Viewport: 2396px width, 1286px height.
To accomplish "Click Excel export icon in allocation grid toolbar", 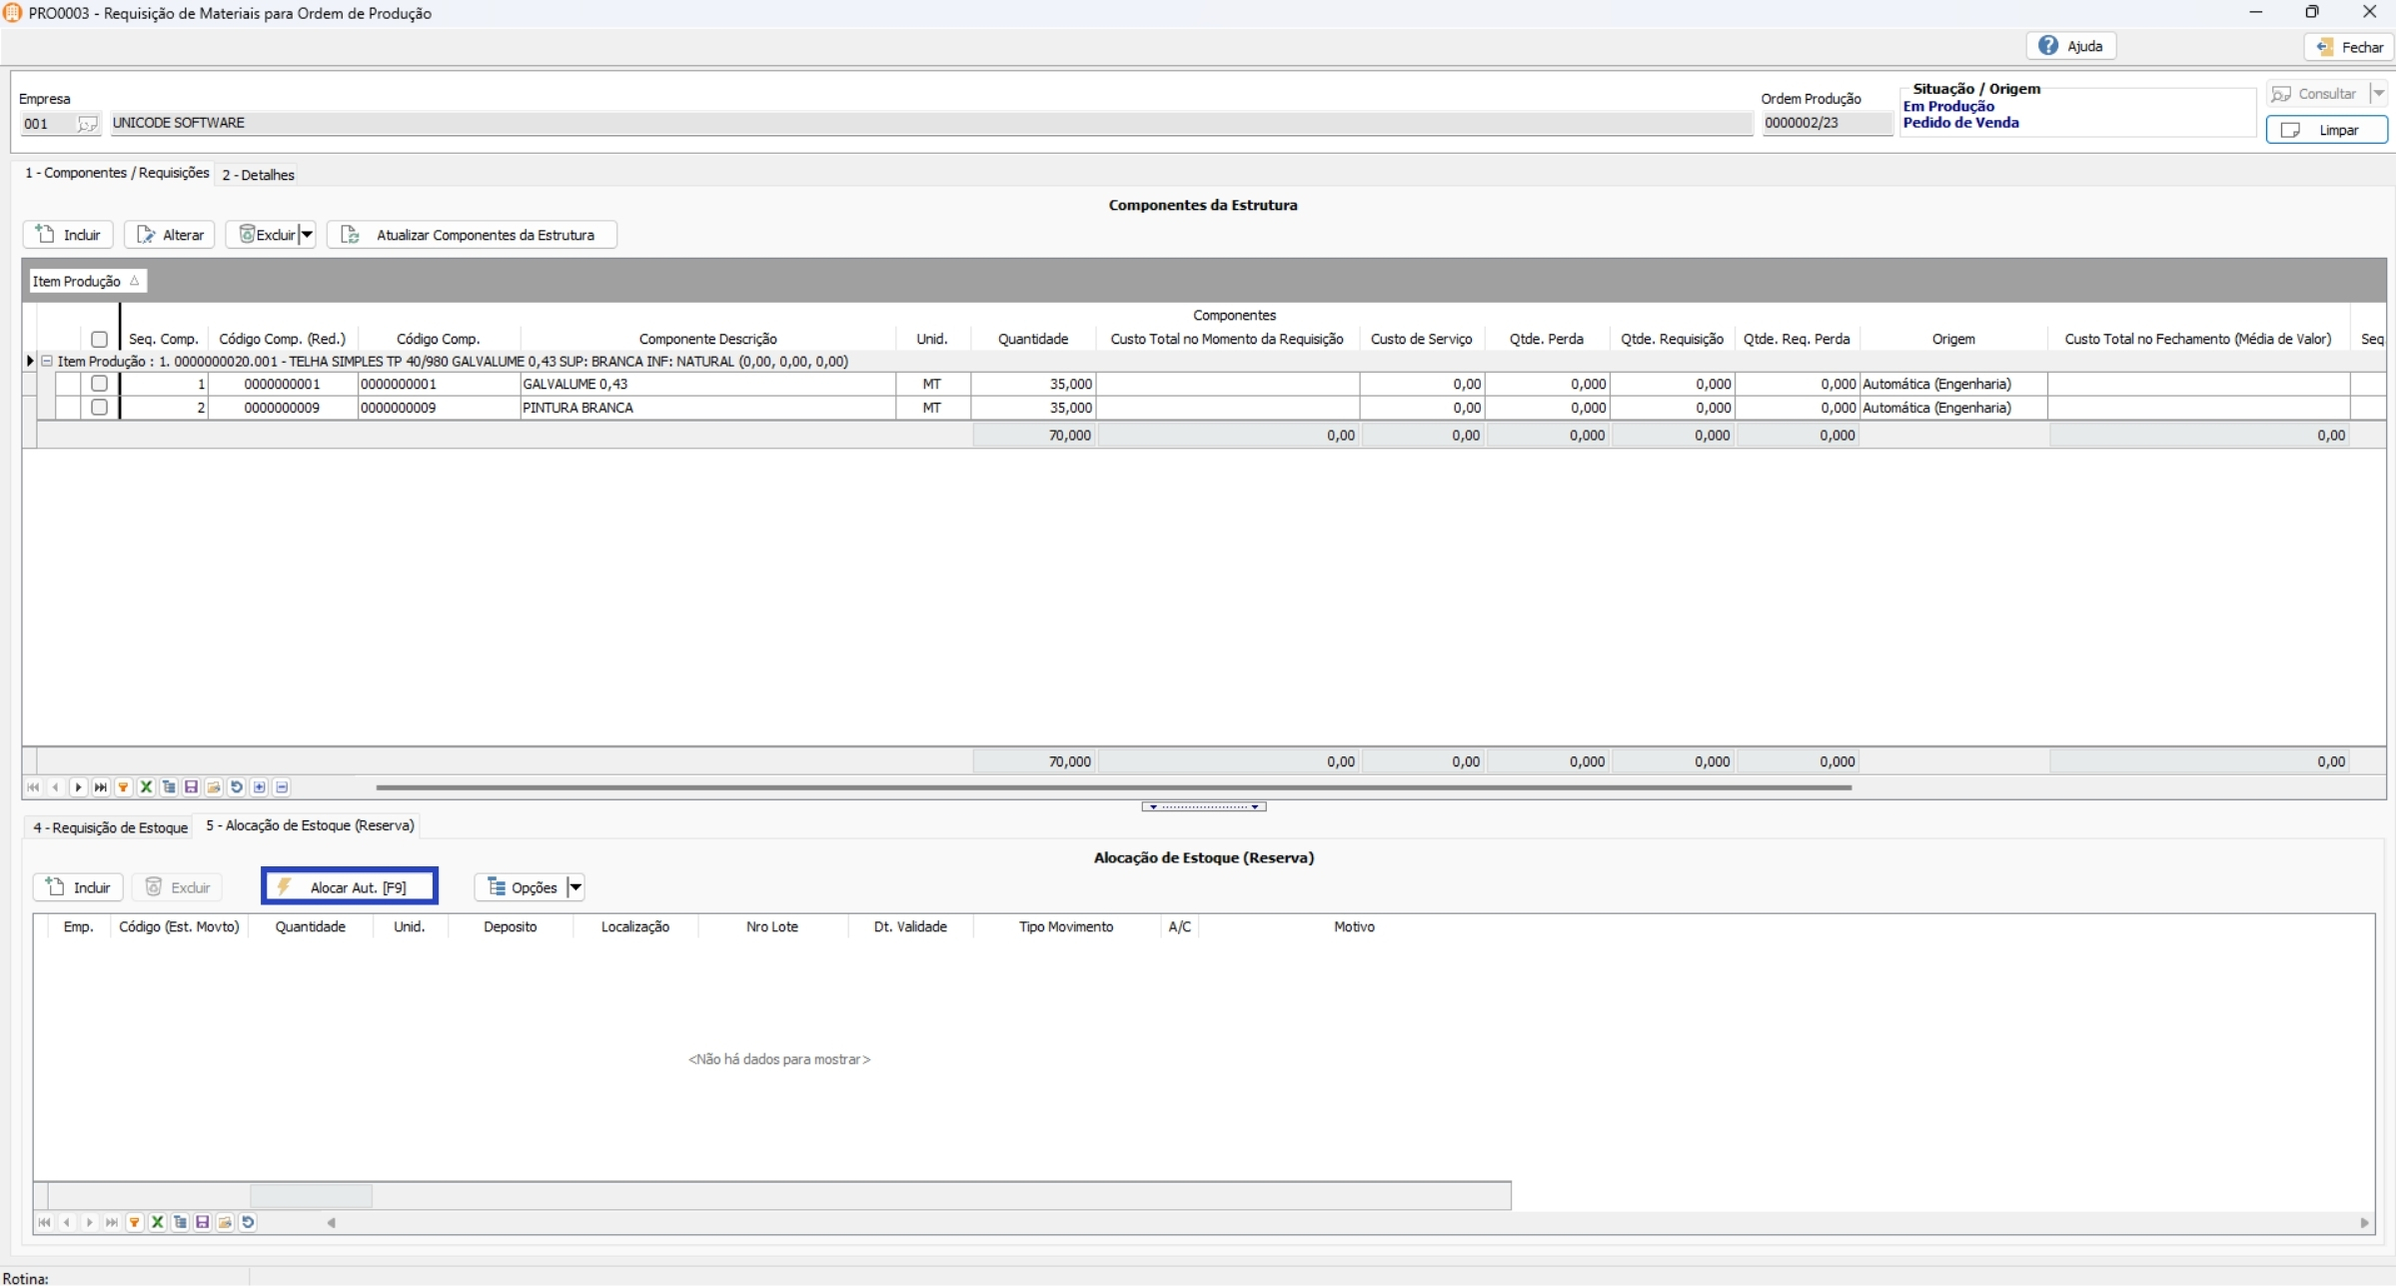I will click(x=157, y=1222).
